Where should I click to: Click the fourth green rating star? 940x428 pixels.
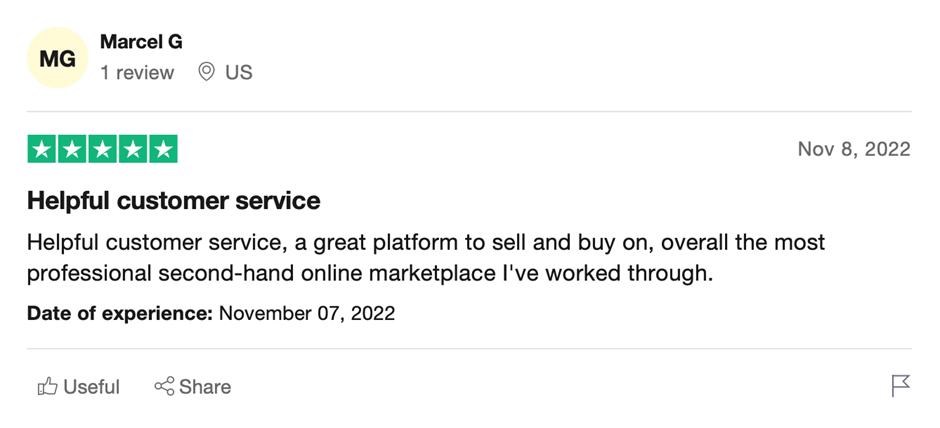[132, 149]
